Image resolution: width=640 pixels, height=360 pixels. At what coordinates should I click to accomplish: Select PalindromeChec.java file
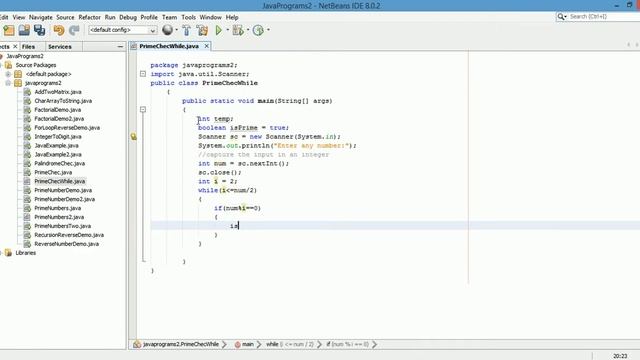(60, 163)
